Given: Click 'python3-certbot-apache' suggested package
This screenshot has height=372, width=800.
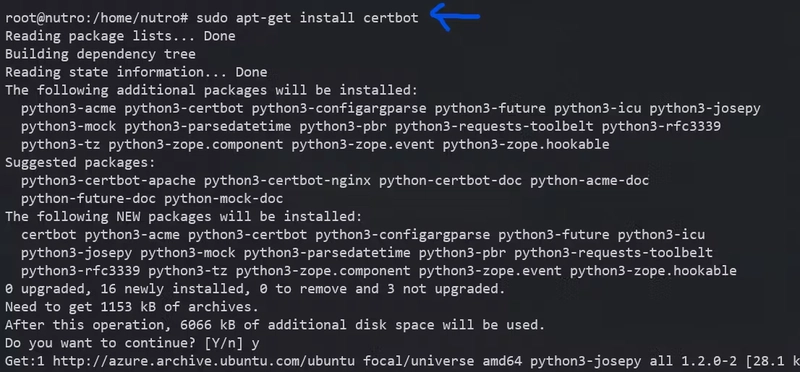Looking at the screenshot, I should [x=108, y=181].
